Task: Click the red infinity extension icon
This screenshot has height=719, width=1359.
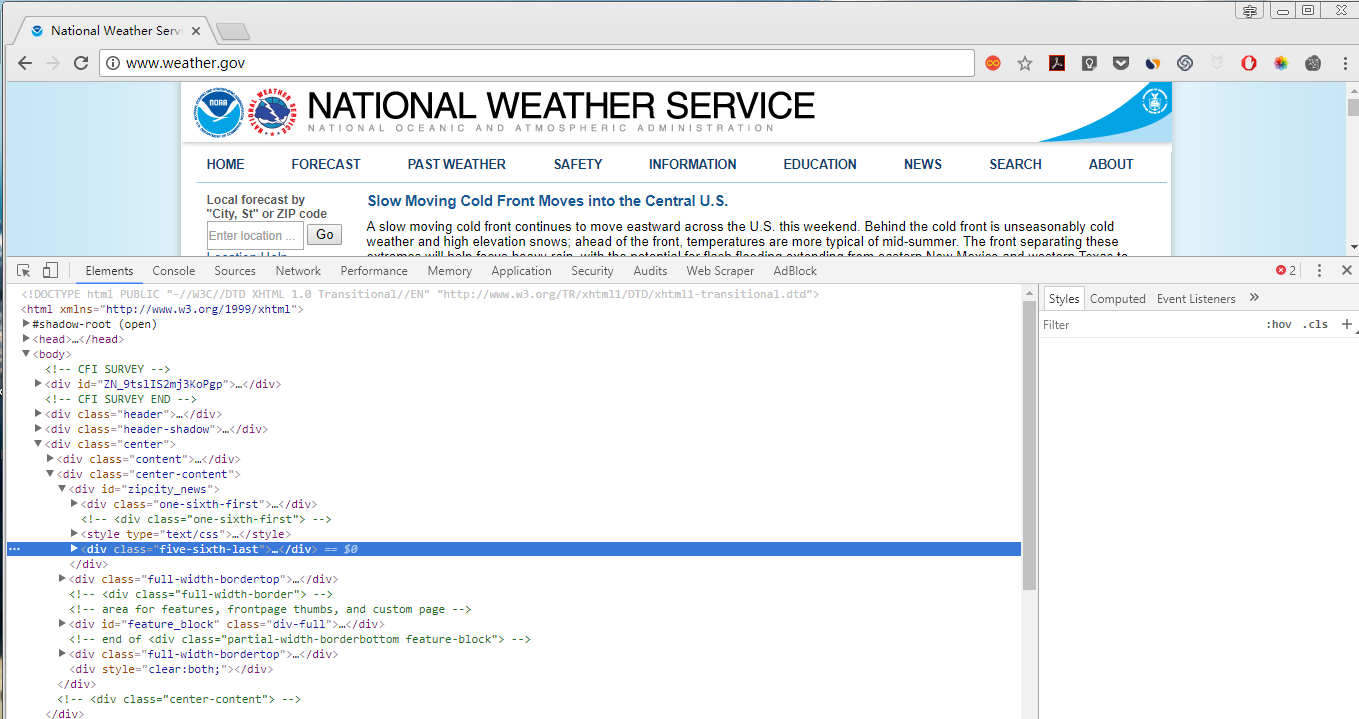Action: point(993,63)
